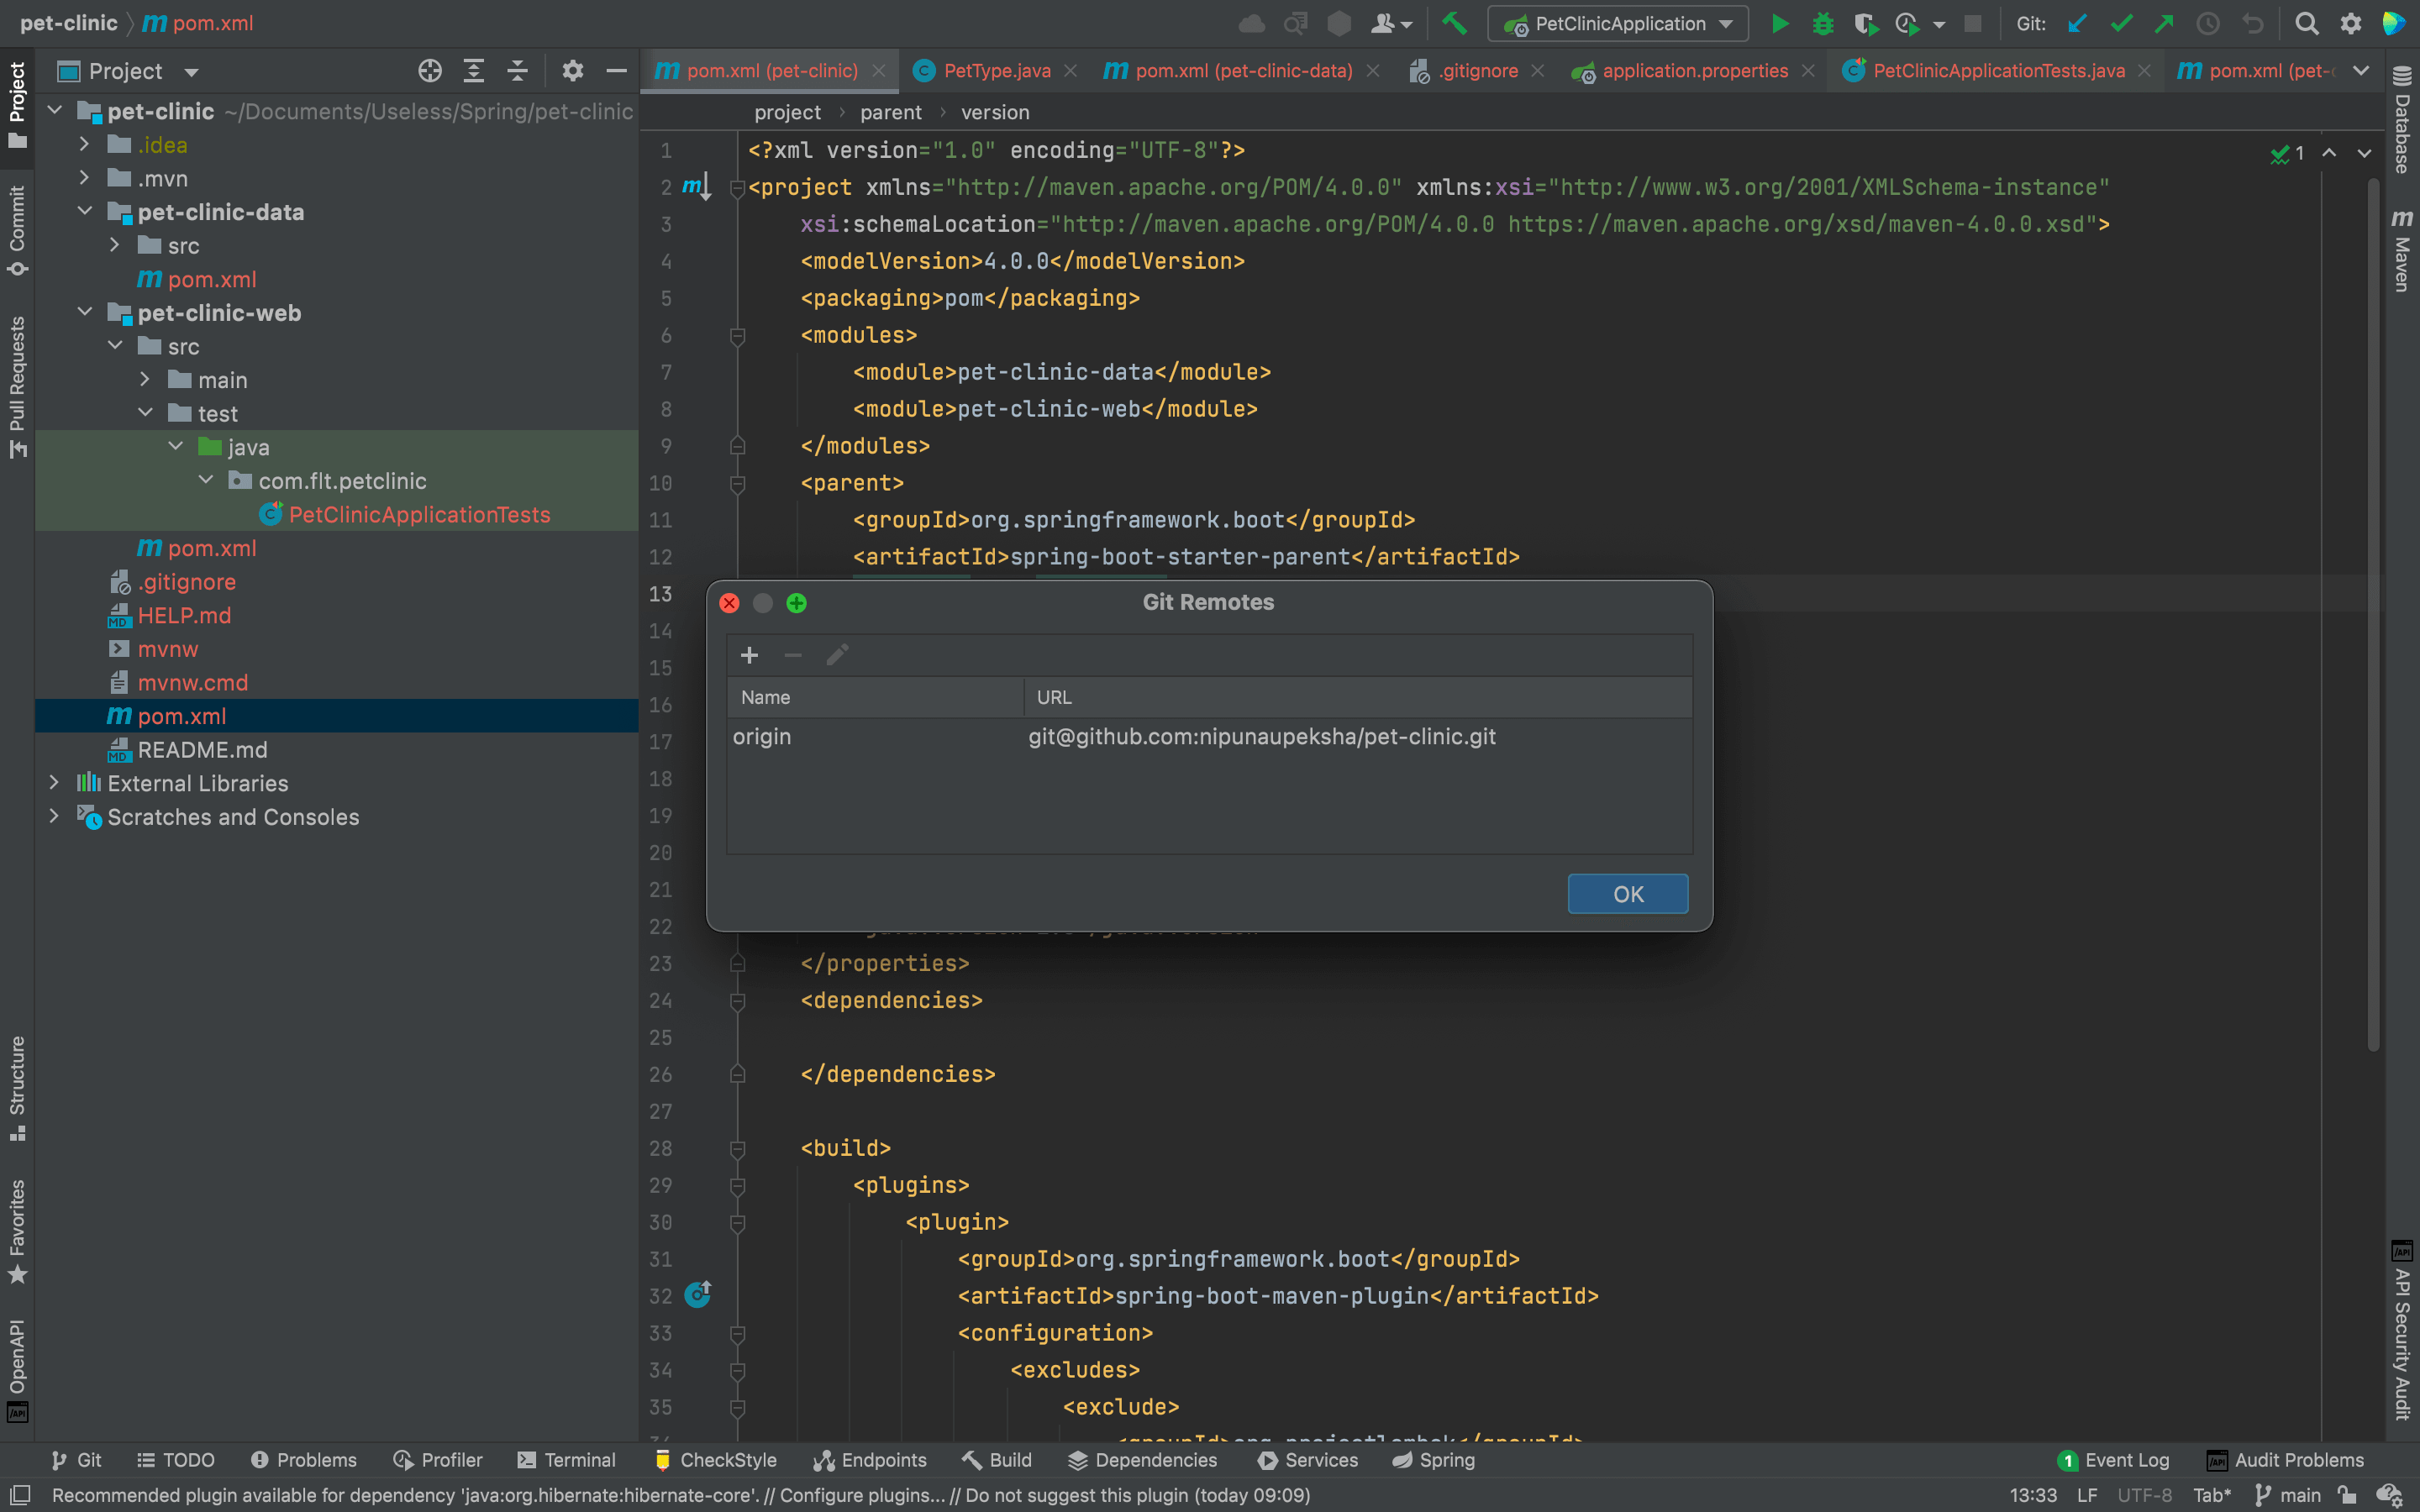The image size is (2420, 1512).
Task: Open the Event Log
Action: pyautogui.click(x=2114, y=1460)
